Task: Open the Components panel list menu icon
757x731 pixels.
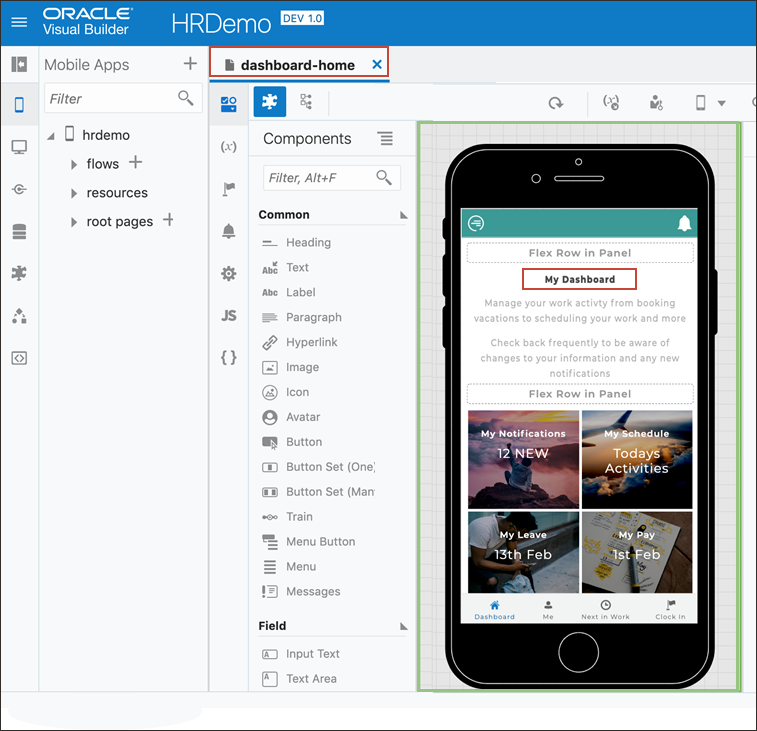Action: coord(385,139)
